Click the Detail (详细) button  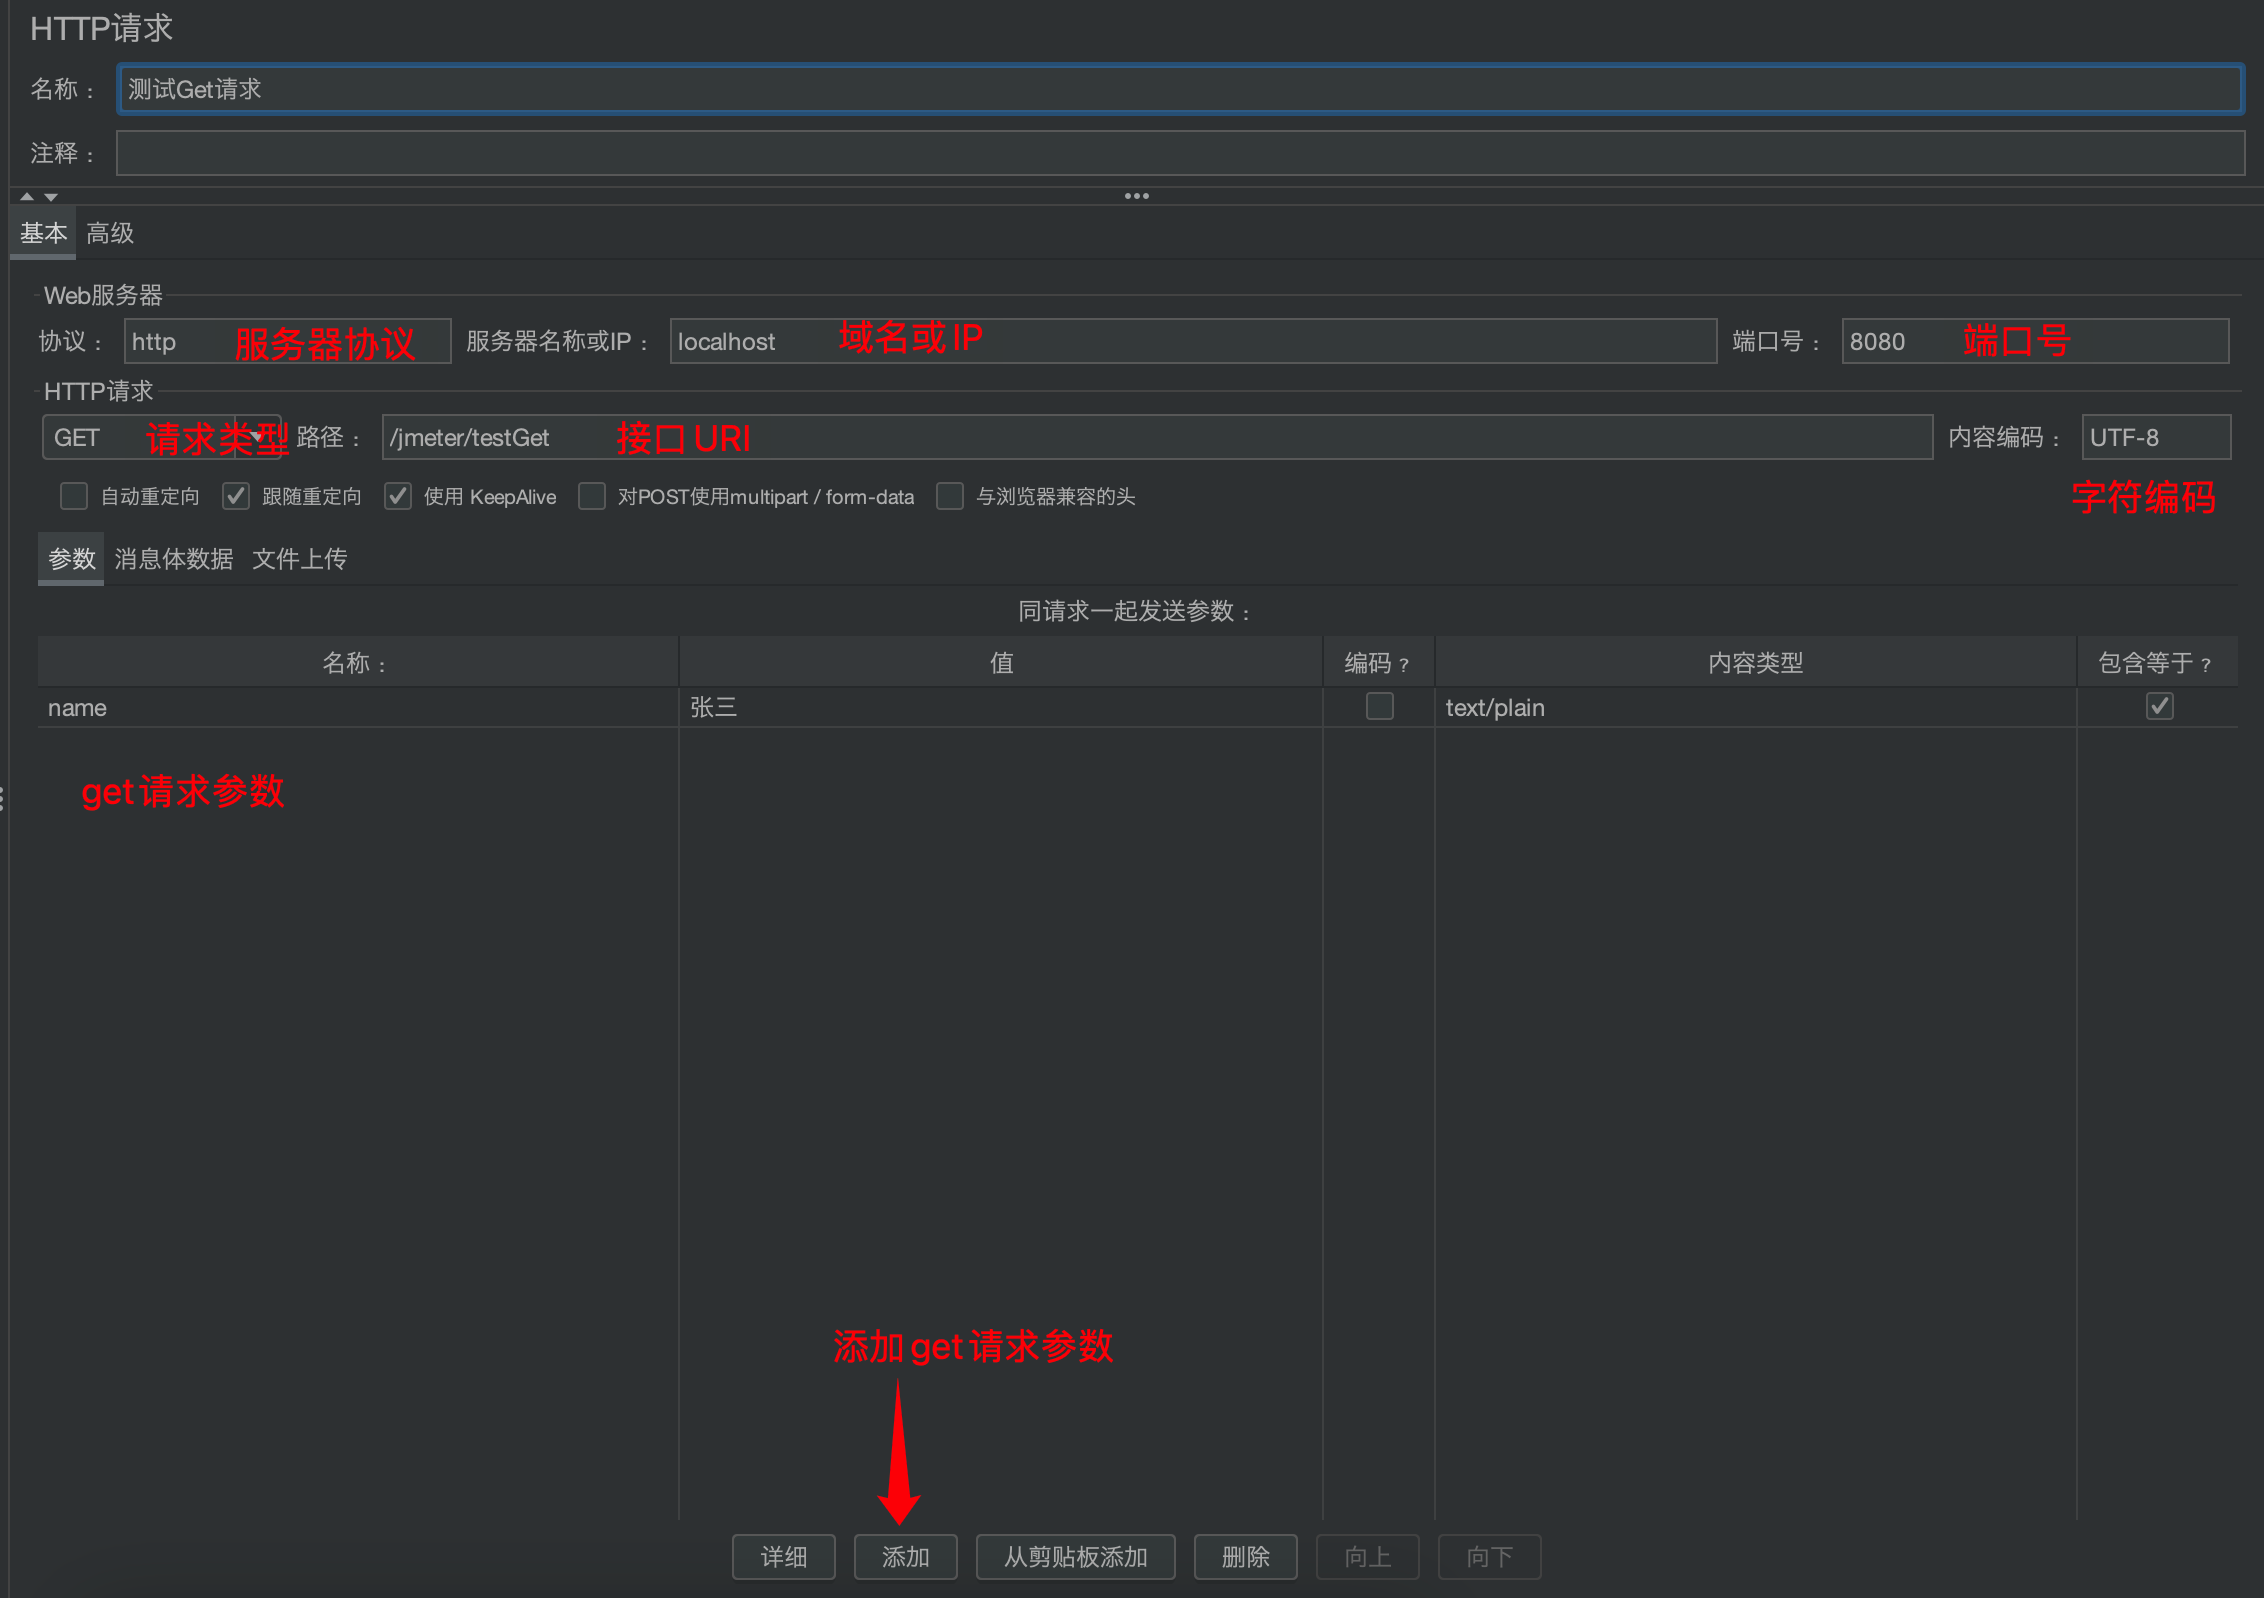pos(783,1557)
